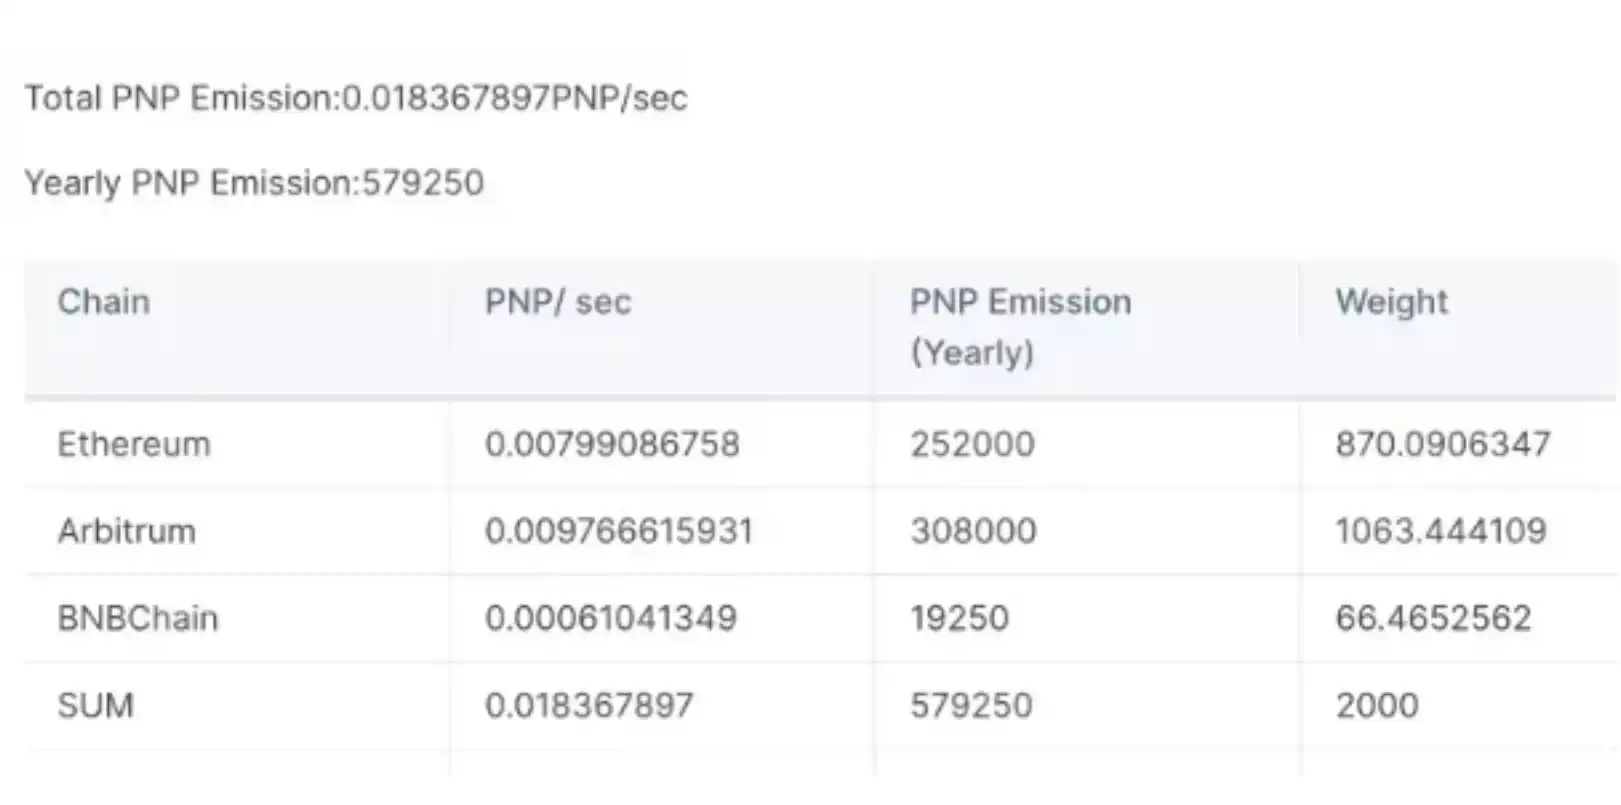Screen dimensions: 1621x805
Task: Click the Yearly PNP Emission text line
Action: (254, 183)
